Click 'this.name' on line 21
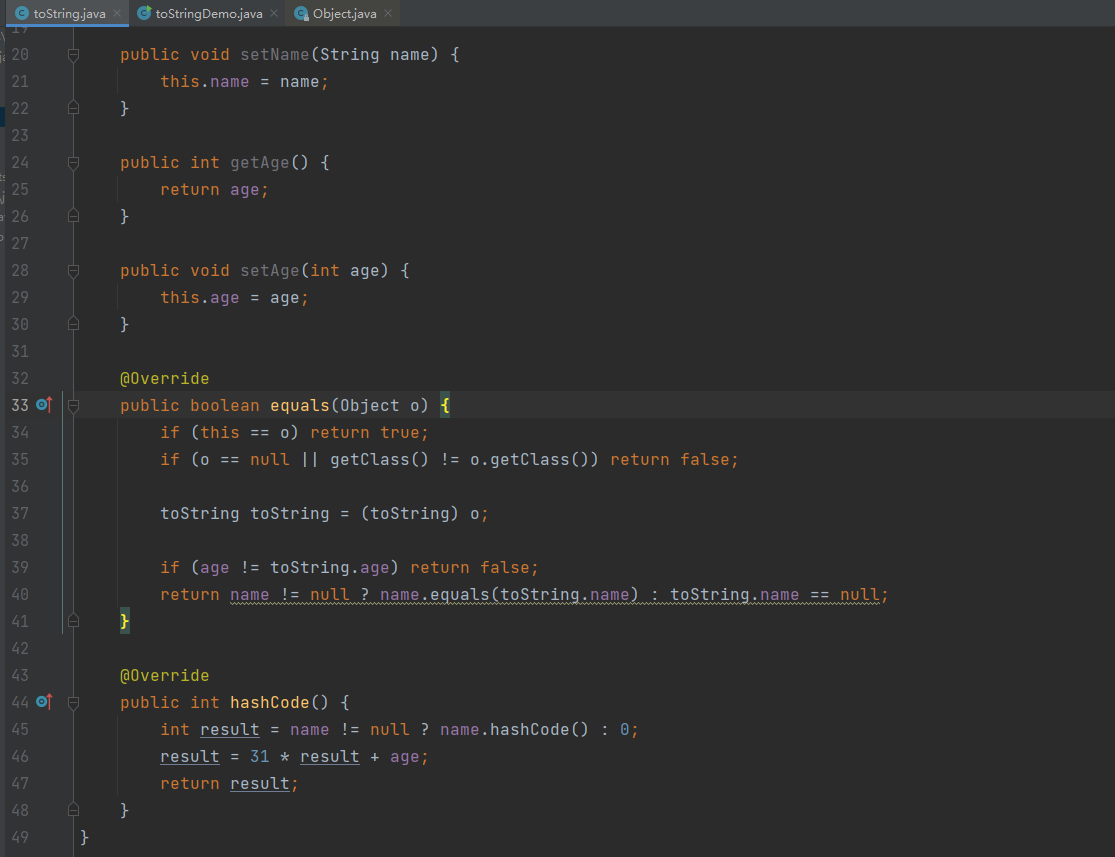The height and width of the screenshot is (857, 1115). pos(205,82)
